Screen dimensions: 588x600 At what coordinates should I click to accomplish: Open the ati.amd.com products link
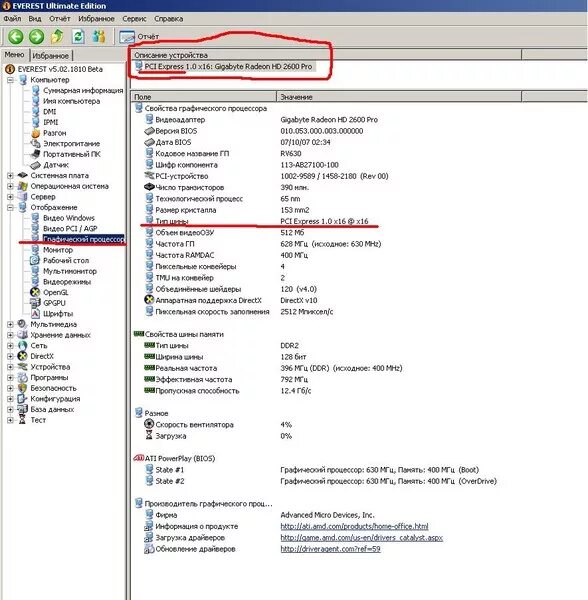click(x=354, y=527)
